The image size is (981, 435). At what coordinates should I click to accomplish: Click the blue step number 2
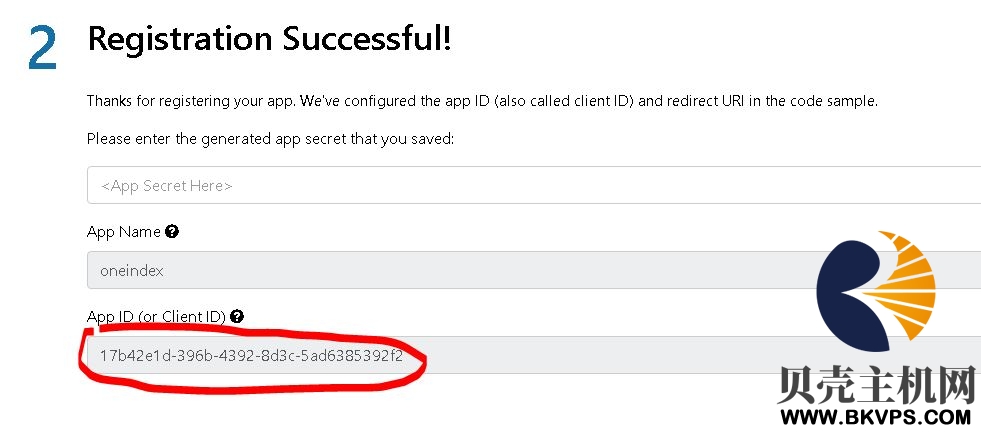[x=43, y=48]
